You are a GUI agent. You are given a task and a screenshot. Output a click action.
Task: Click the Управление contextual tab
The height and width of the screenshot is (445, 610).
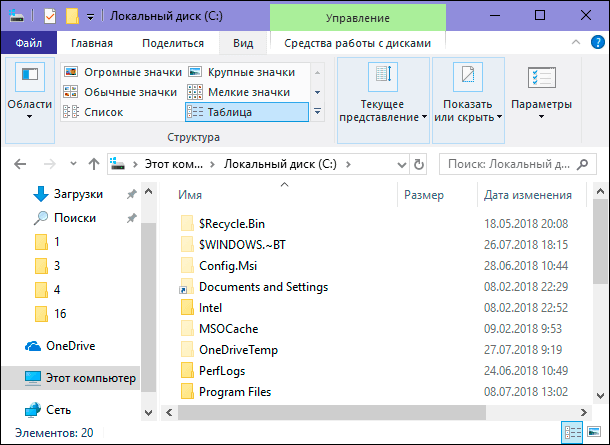pos(358,18)
